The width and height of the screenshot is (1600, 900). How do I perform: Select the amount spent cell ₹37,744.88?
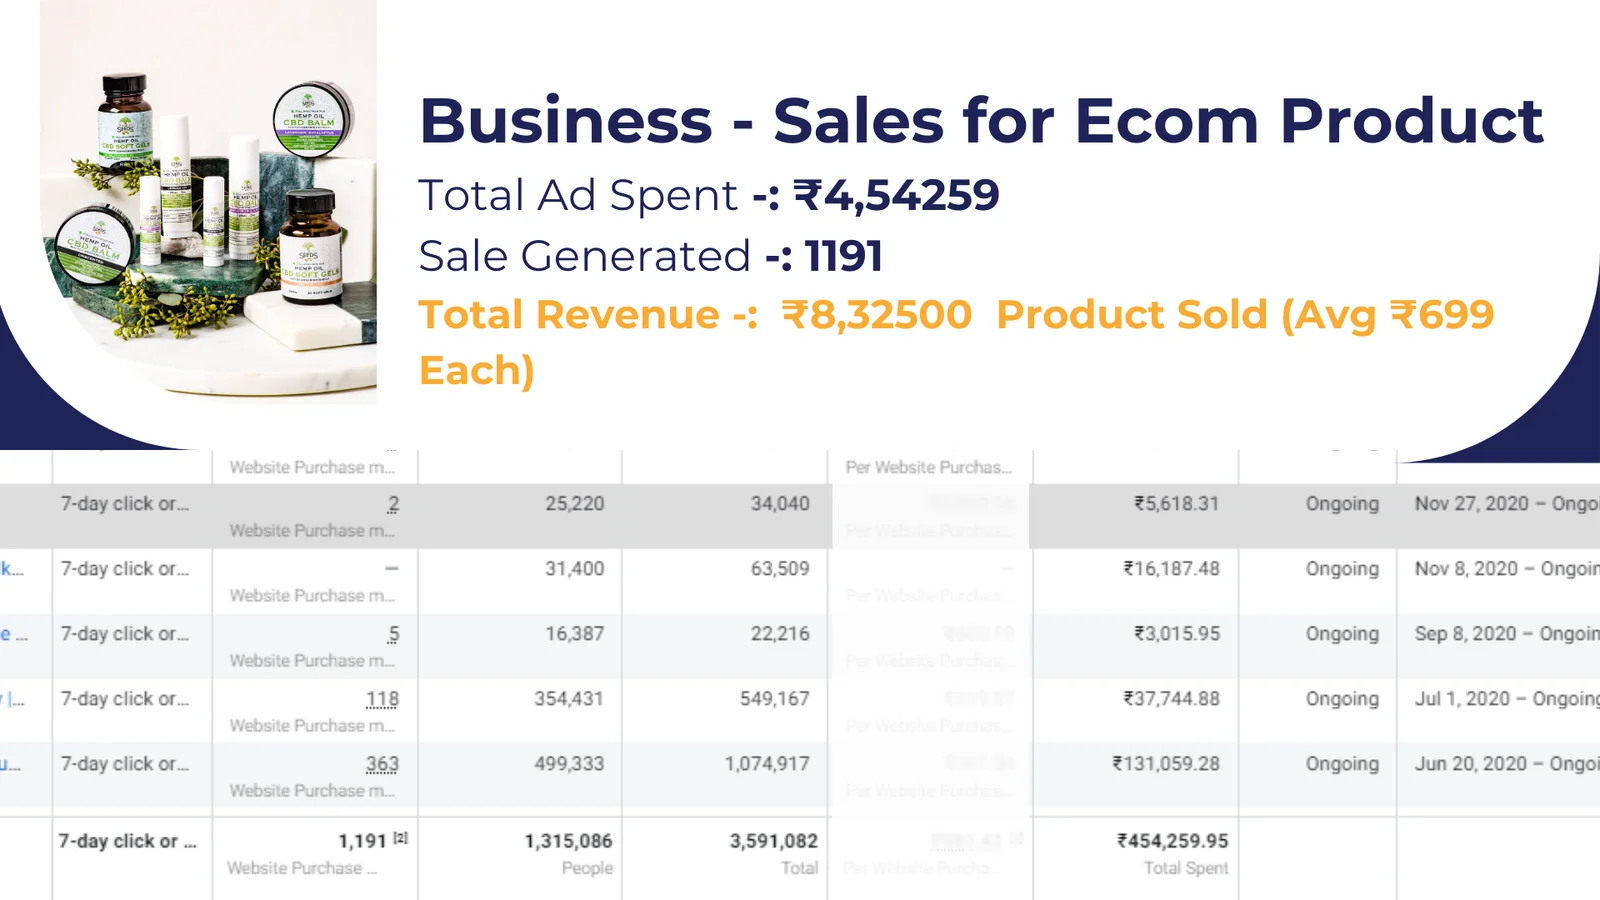[x=1171, y=699]
